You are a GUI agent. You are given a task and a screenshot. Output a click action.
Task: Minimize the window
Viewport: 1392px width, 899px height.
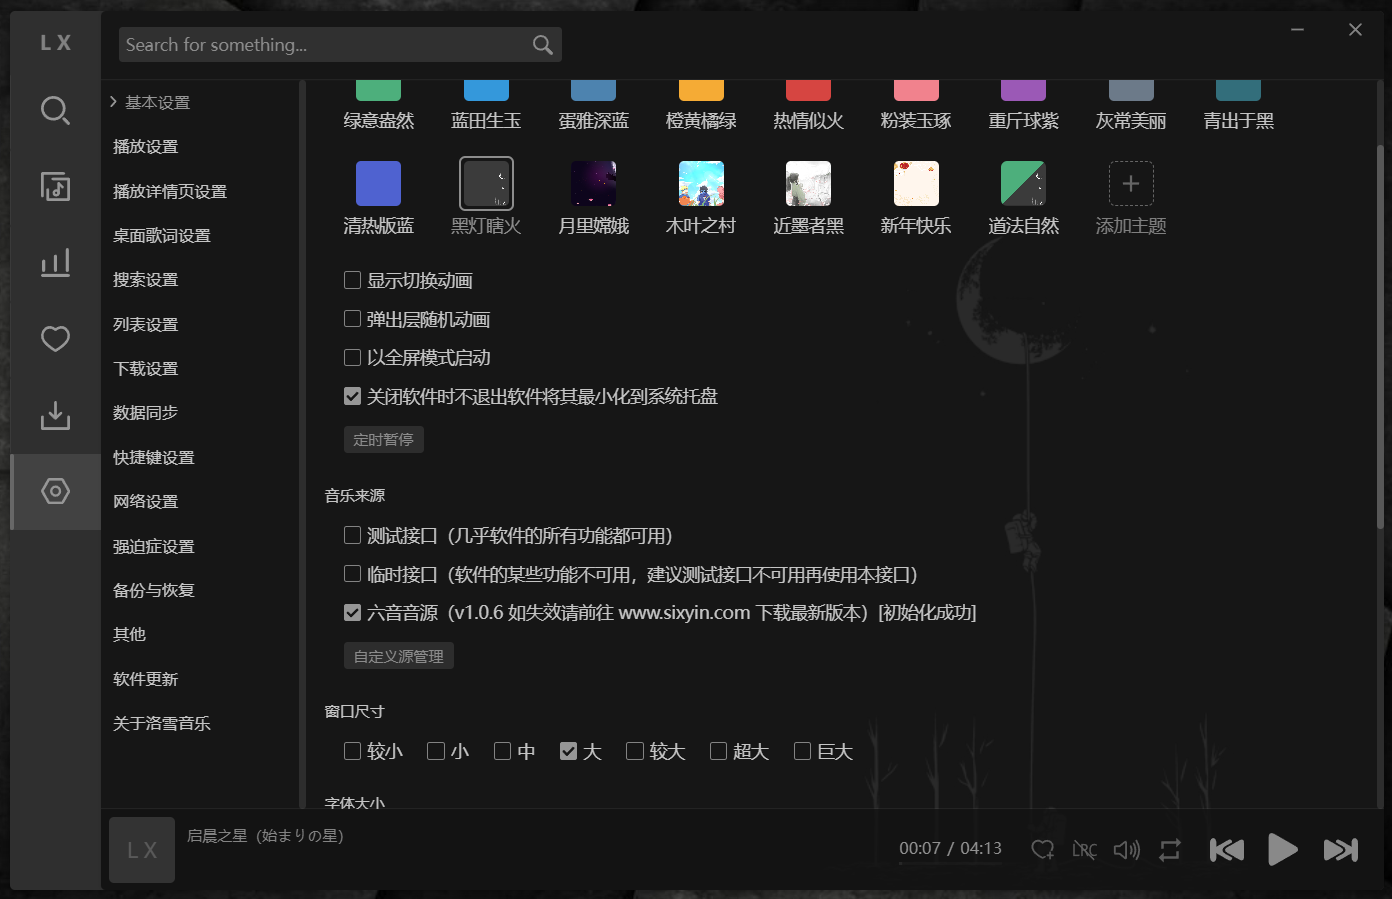tap(1297, 29)
